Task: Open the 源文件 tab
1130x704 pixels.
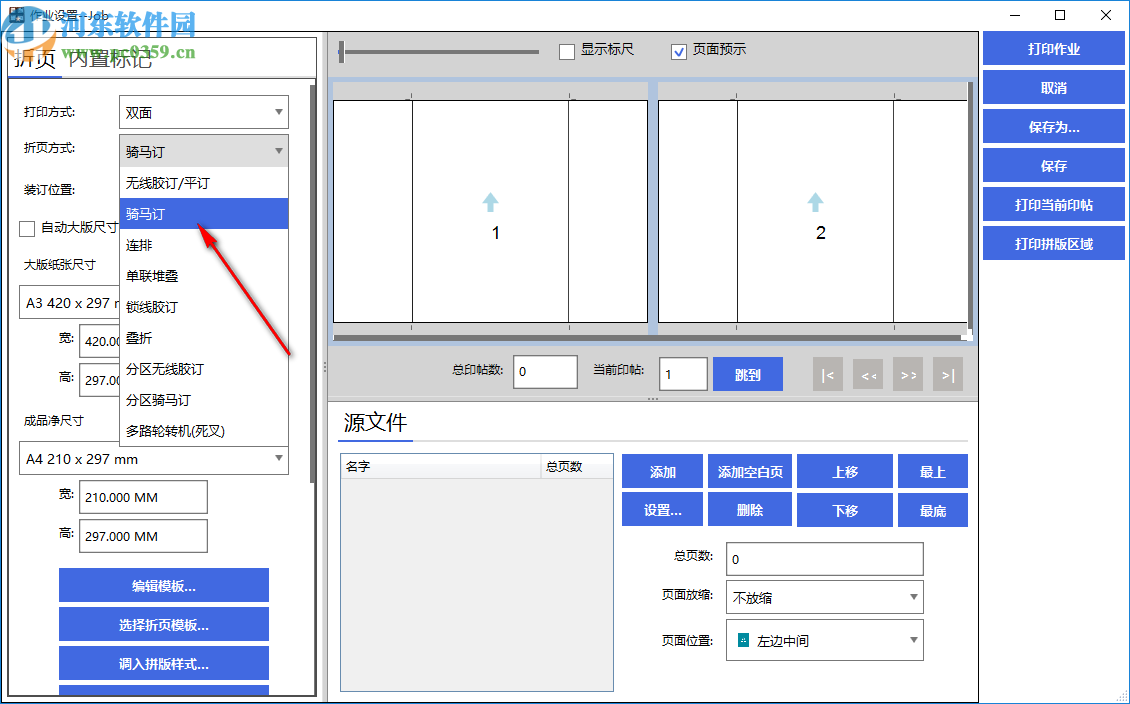Action: pyautogui.click(x=375, y=422)
